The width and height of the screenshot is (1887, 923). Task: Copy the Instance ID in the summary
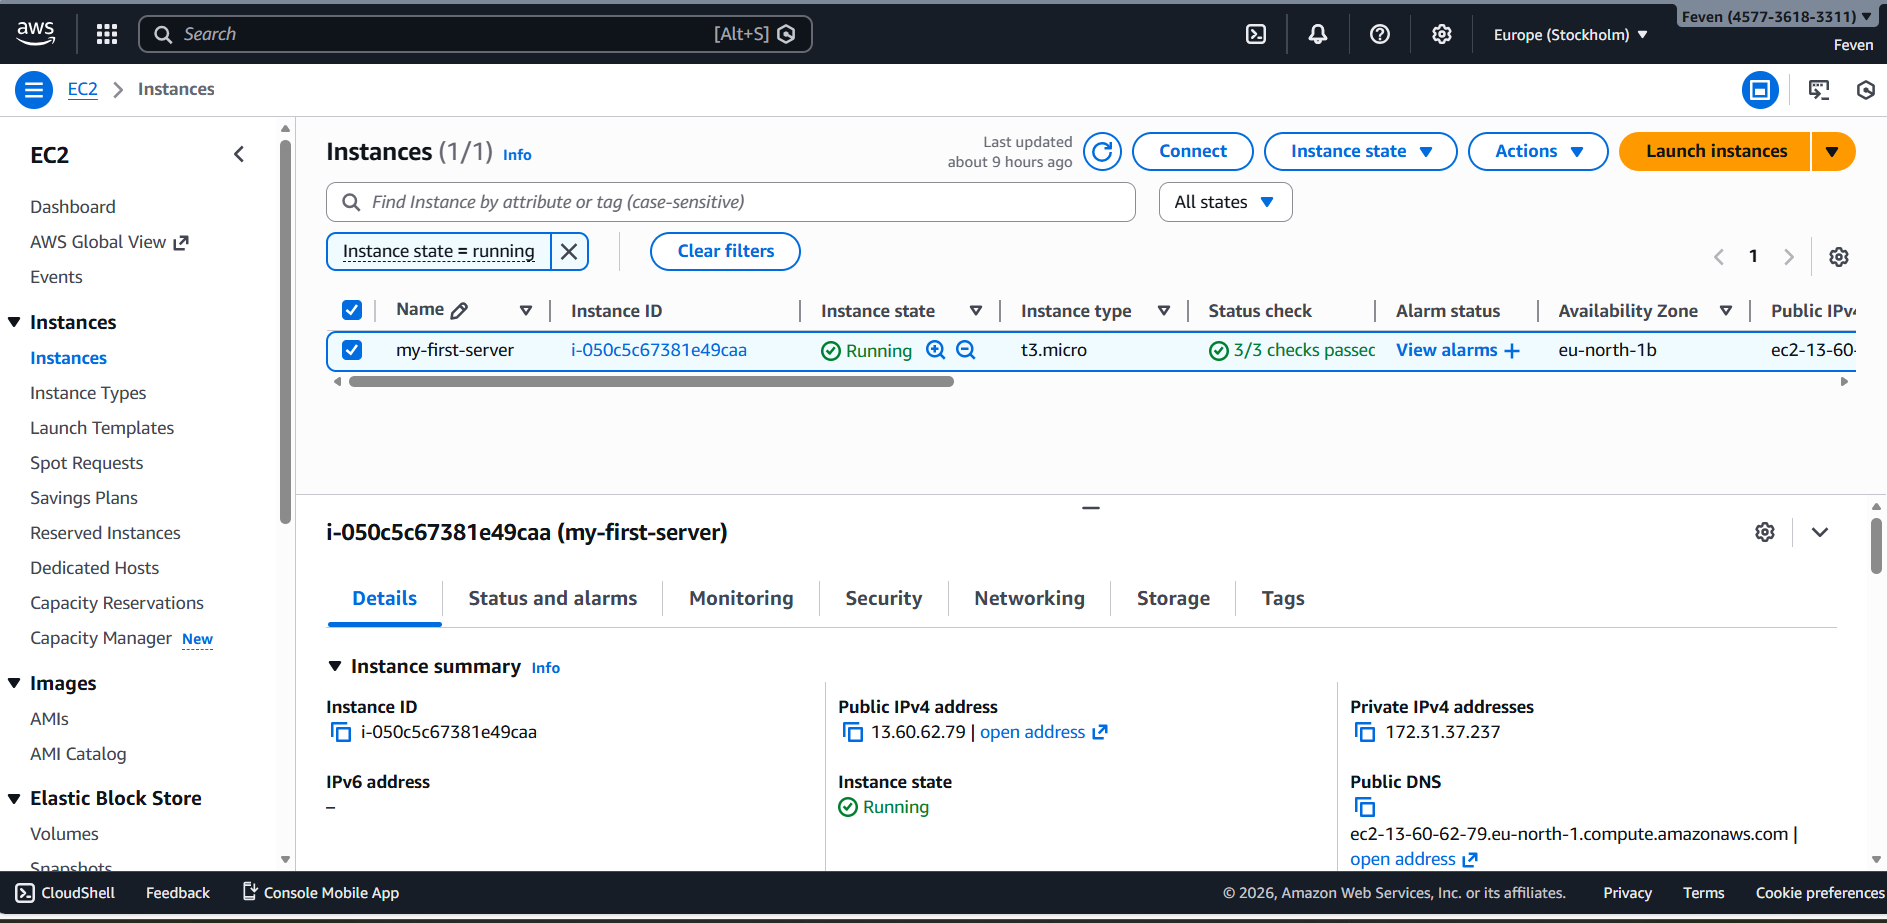[341, 733]
